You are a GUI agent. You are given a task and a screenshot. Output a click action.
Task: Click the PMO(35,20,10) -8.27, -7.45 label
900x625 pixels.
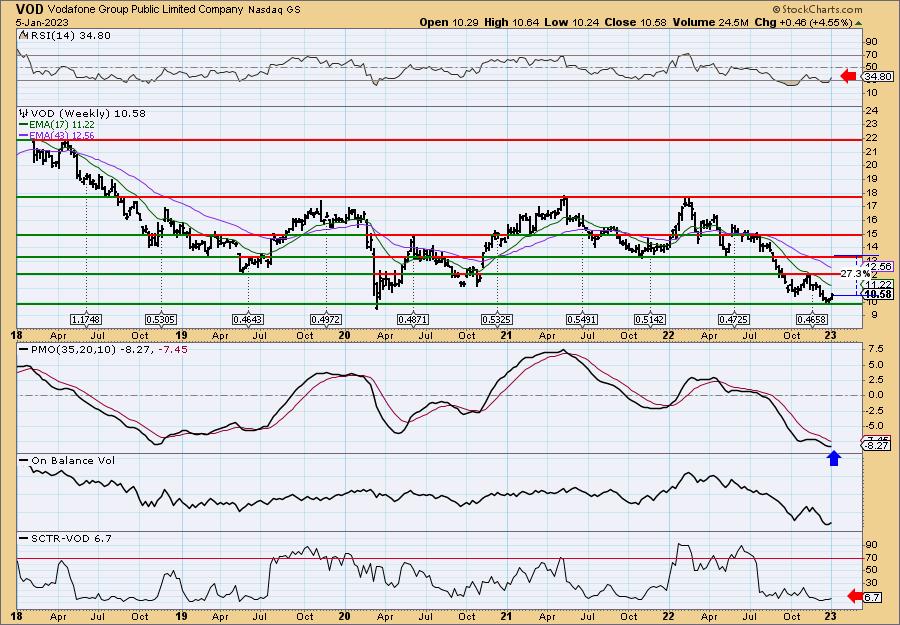[x=108, y=350]
